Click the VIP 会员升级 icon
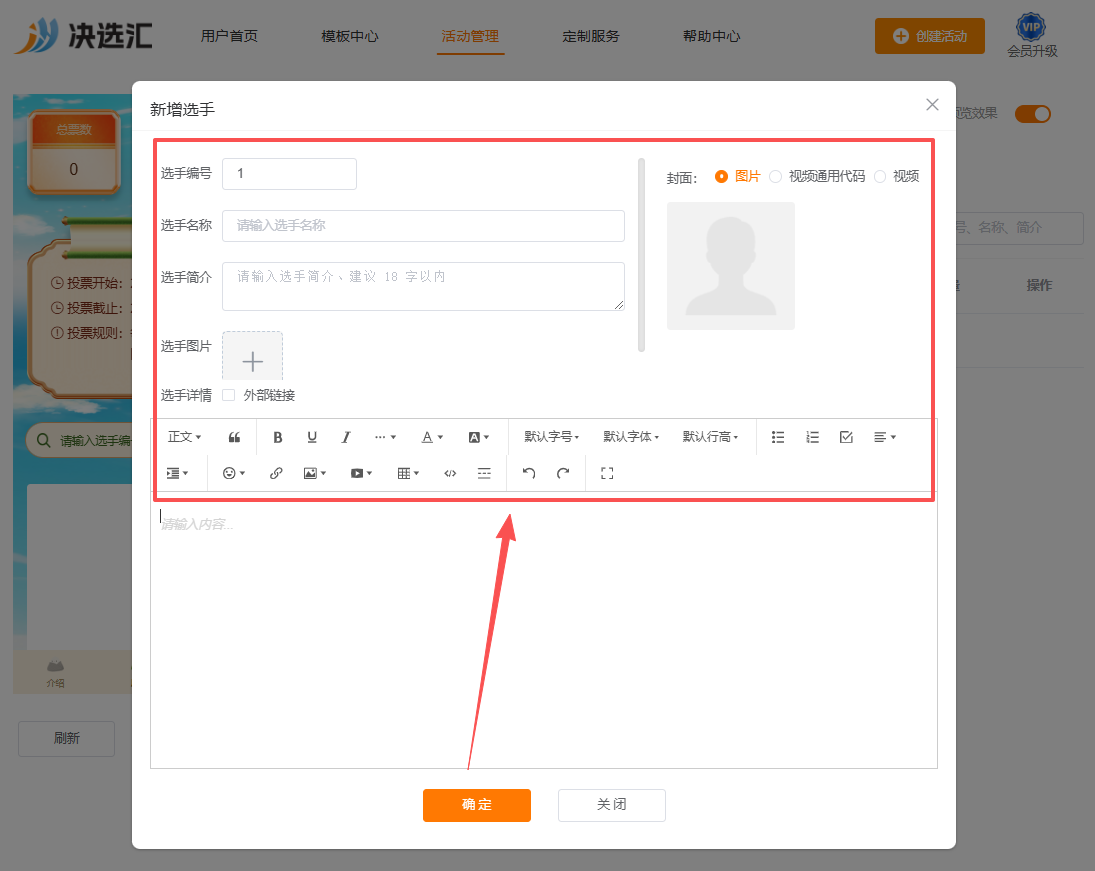This screenshot has height=871, width=1095. pos(1031,35)
